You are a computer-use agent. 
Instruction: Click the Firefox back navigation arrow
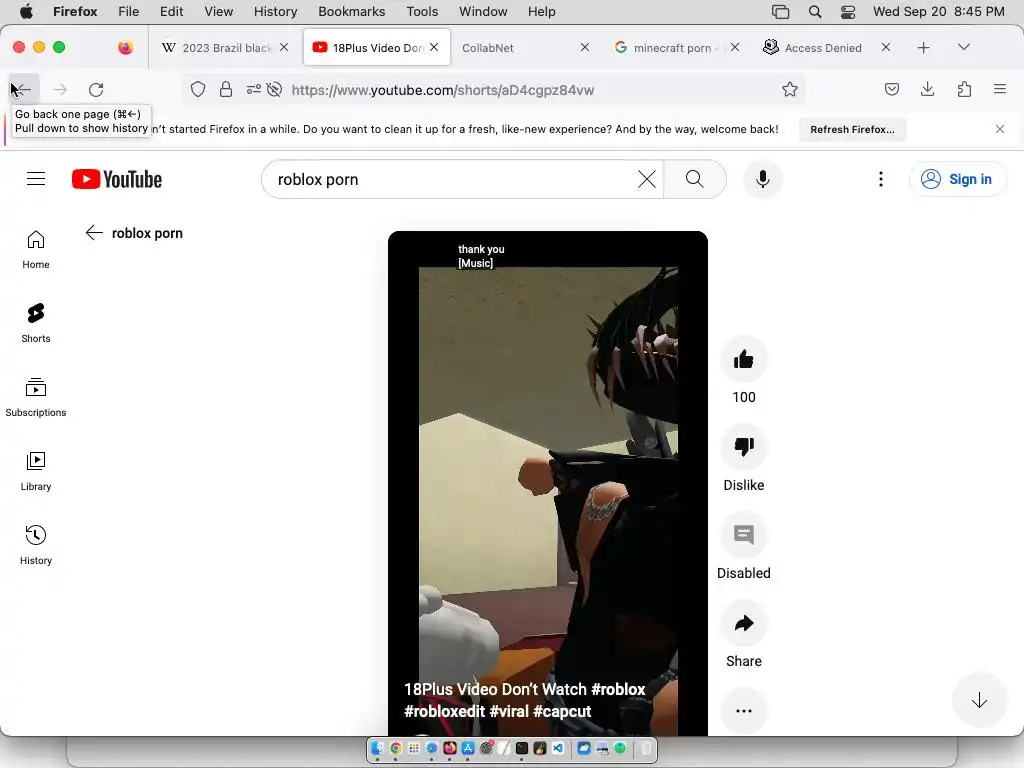tap(22, 89)
